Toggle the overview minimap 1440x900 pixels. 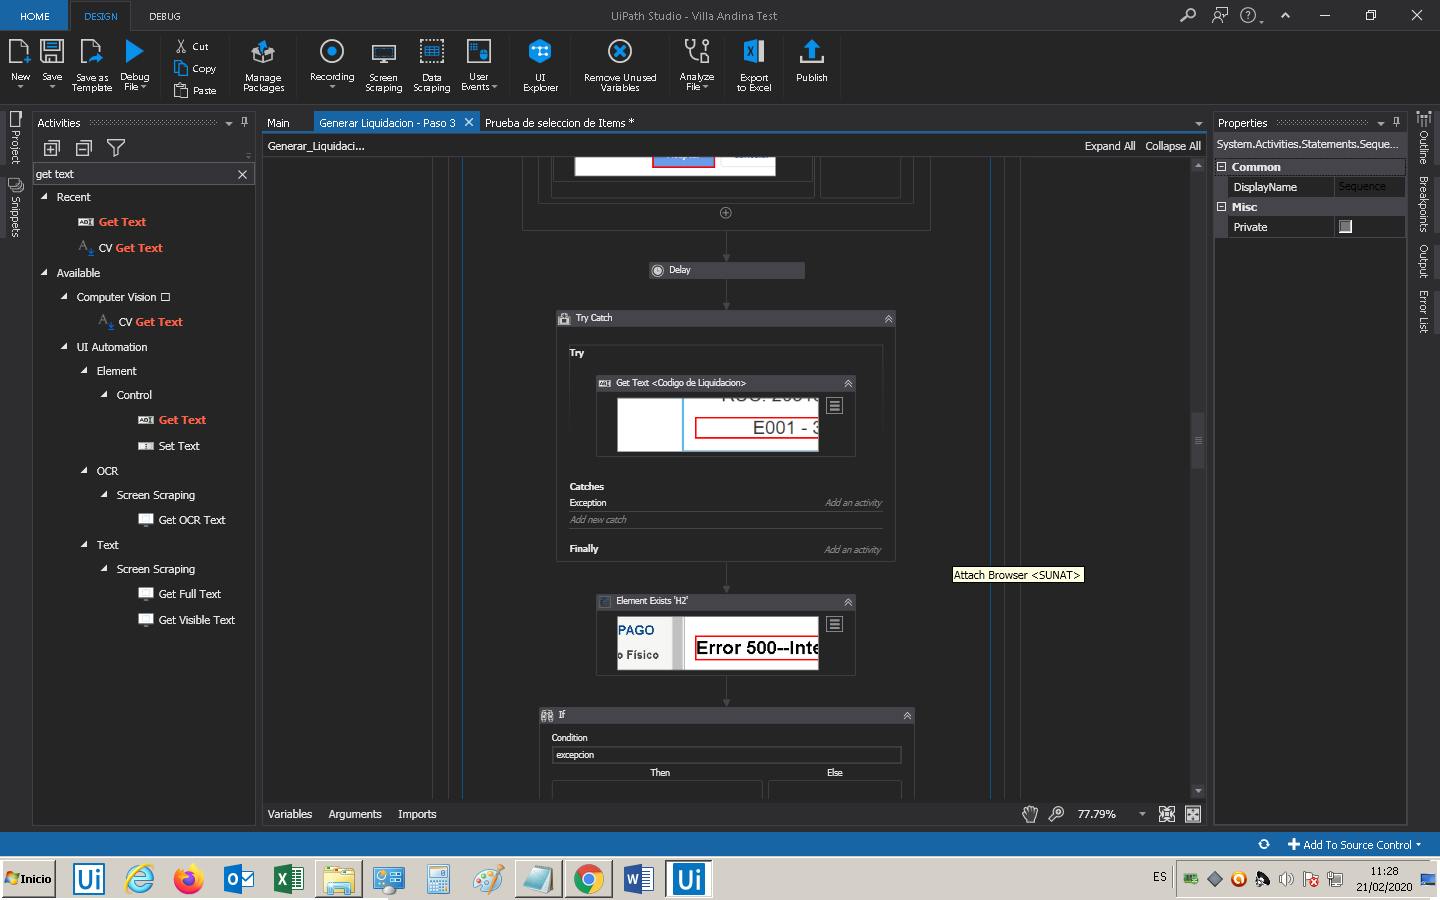click(1193, 814)
